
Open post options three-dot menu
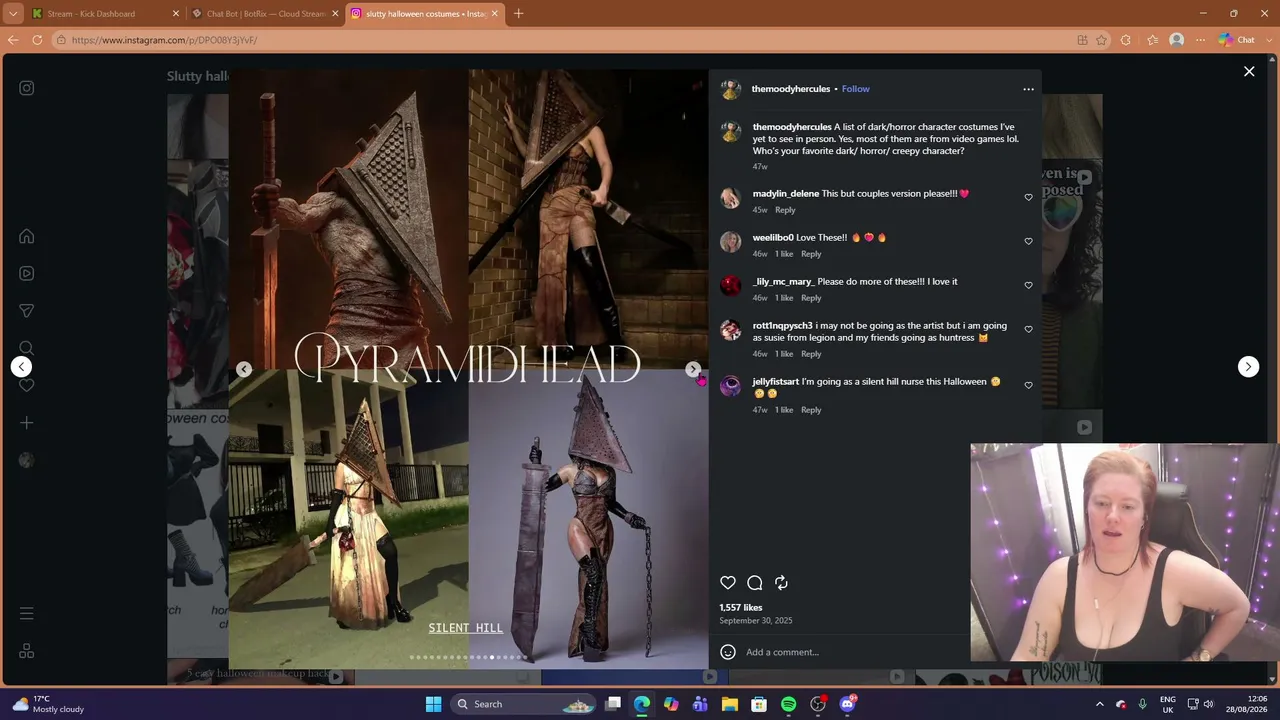click(1028, 89)
